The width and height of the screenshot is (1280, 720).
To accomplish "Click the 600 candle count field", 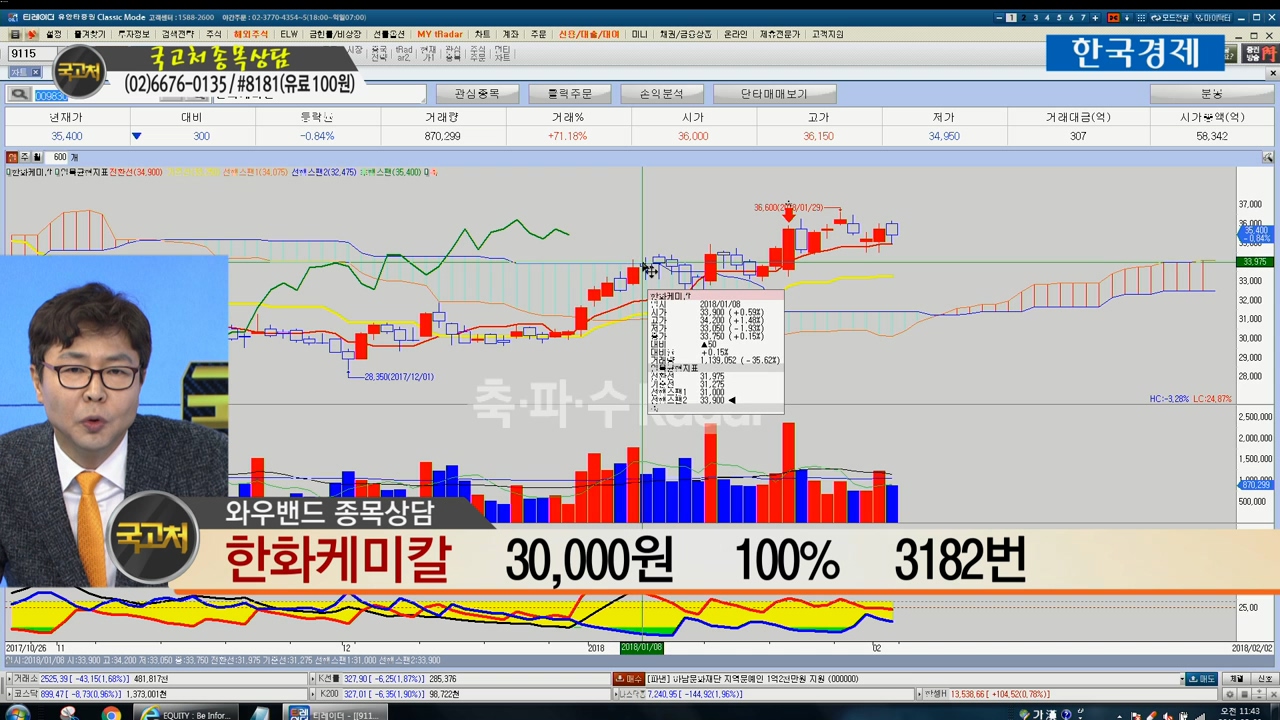I will pyautogui.click(x=56, y=157).
